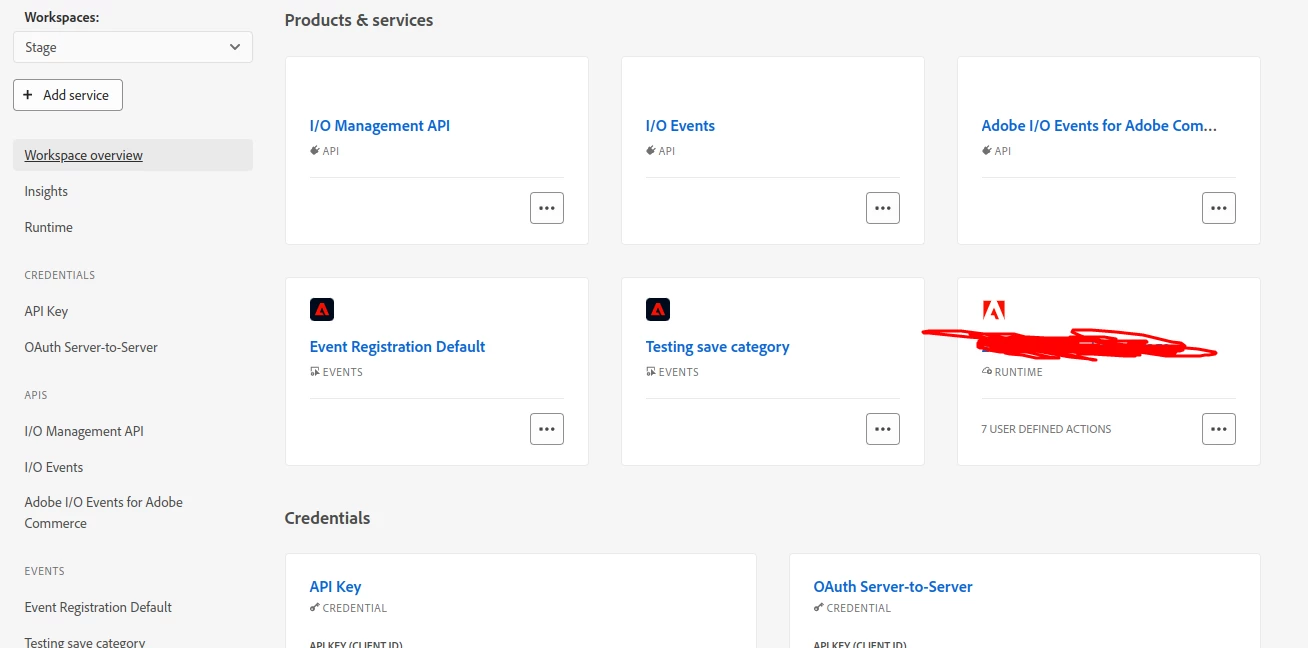The image size is (1308, 648).
Task: Open the Testing save category card link
Action: pyautogui.click(x=717, y=347)
